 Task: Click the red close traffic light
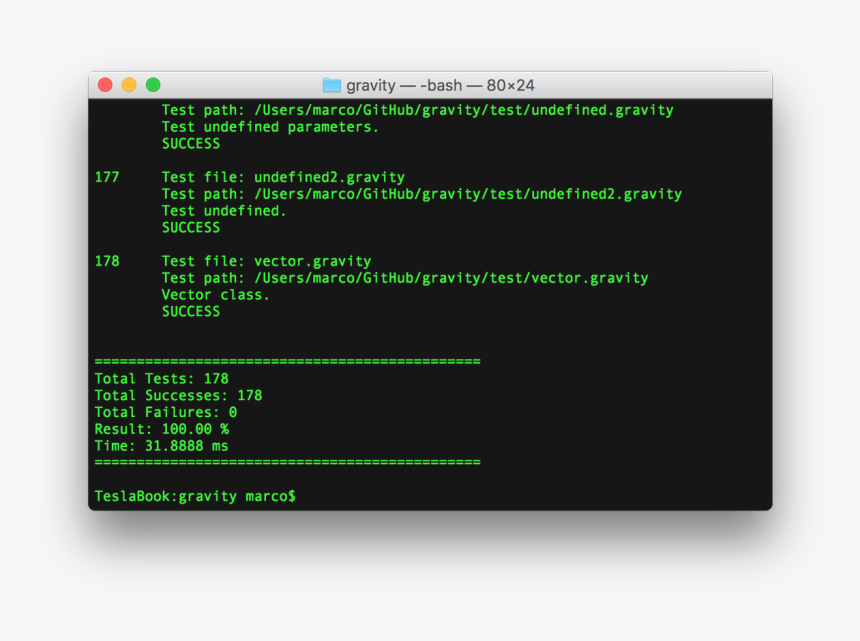tap(104, 85)
